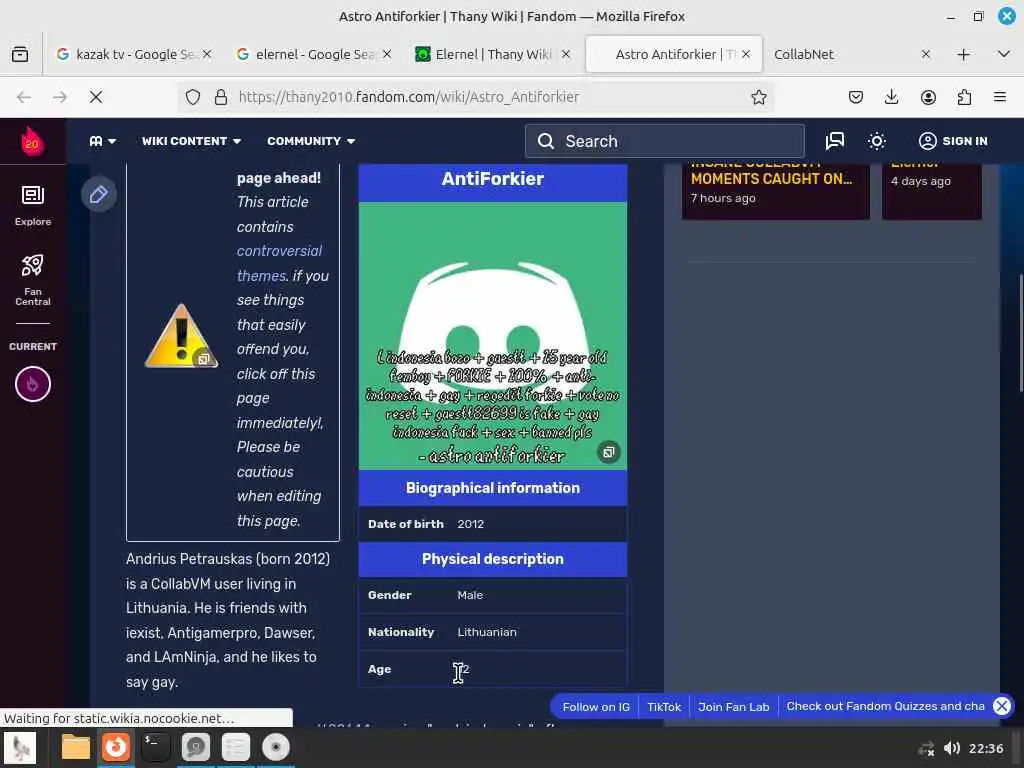Click volume speaker tray icon

click(x=952, y=748)
